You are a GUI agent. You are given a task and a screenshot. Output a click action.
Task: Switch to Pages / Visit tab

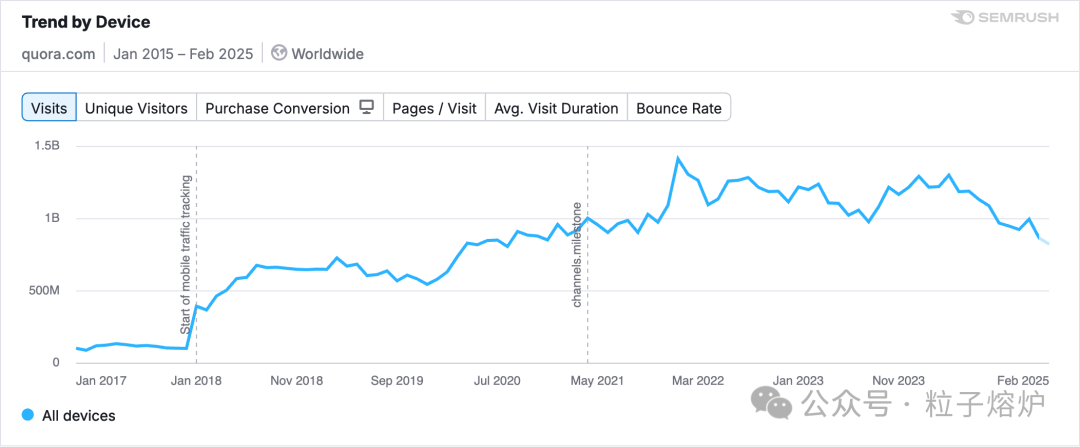coord(435,108)
